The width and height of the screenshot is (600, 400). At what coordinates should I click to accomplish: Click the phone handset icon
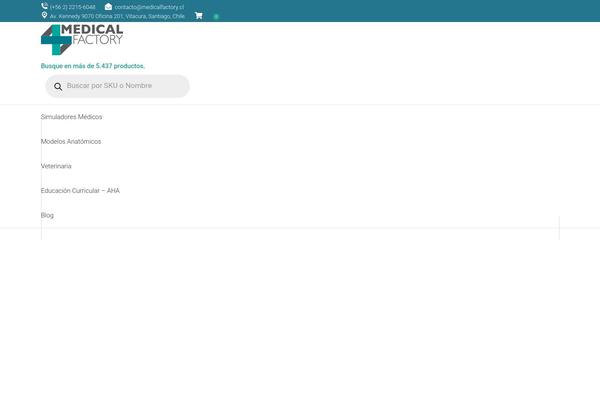click(x=44, y=6)
